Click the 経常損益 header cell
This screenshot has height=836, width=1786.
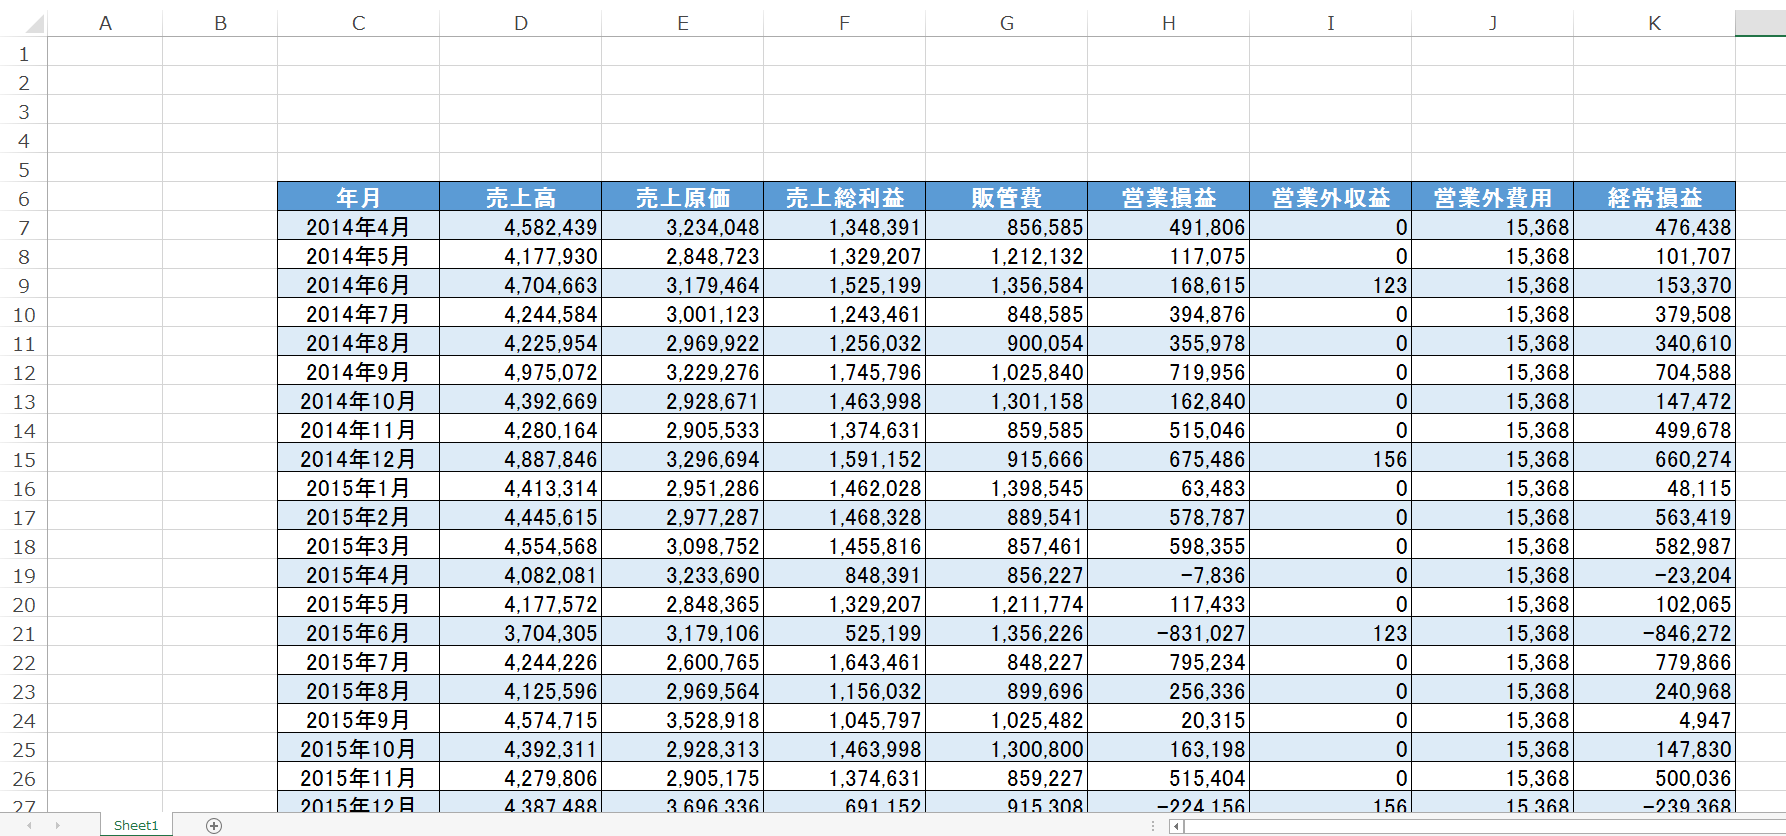pyautogui.click(x=1654, y=197)
